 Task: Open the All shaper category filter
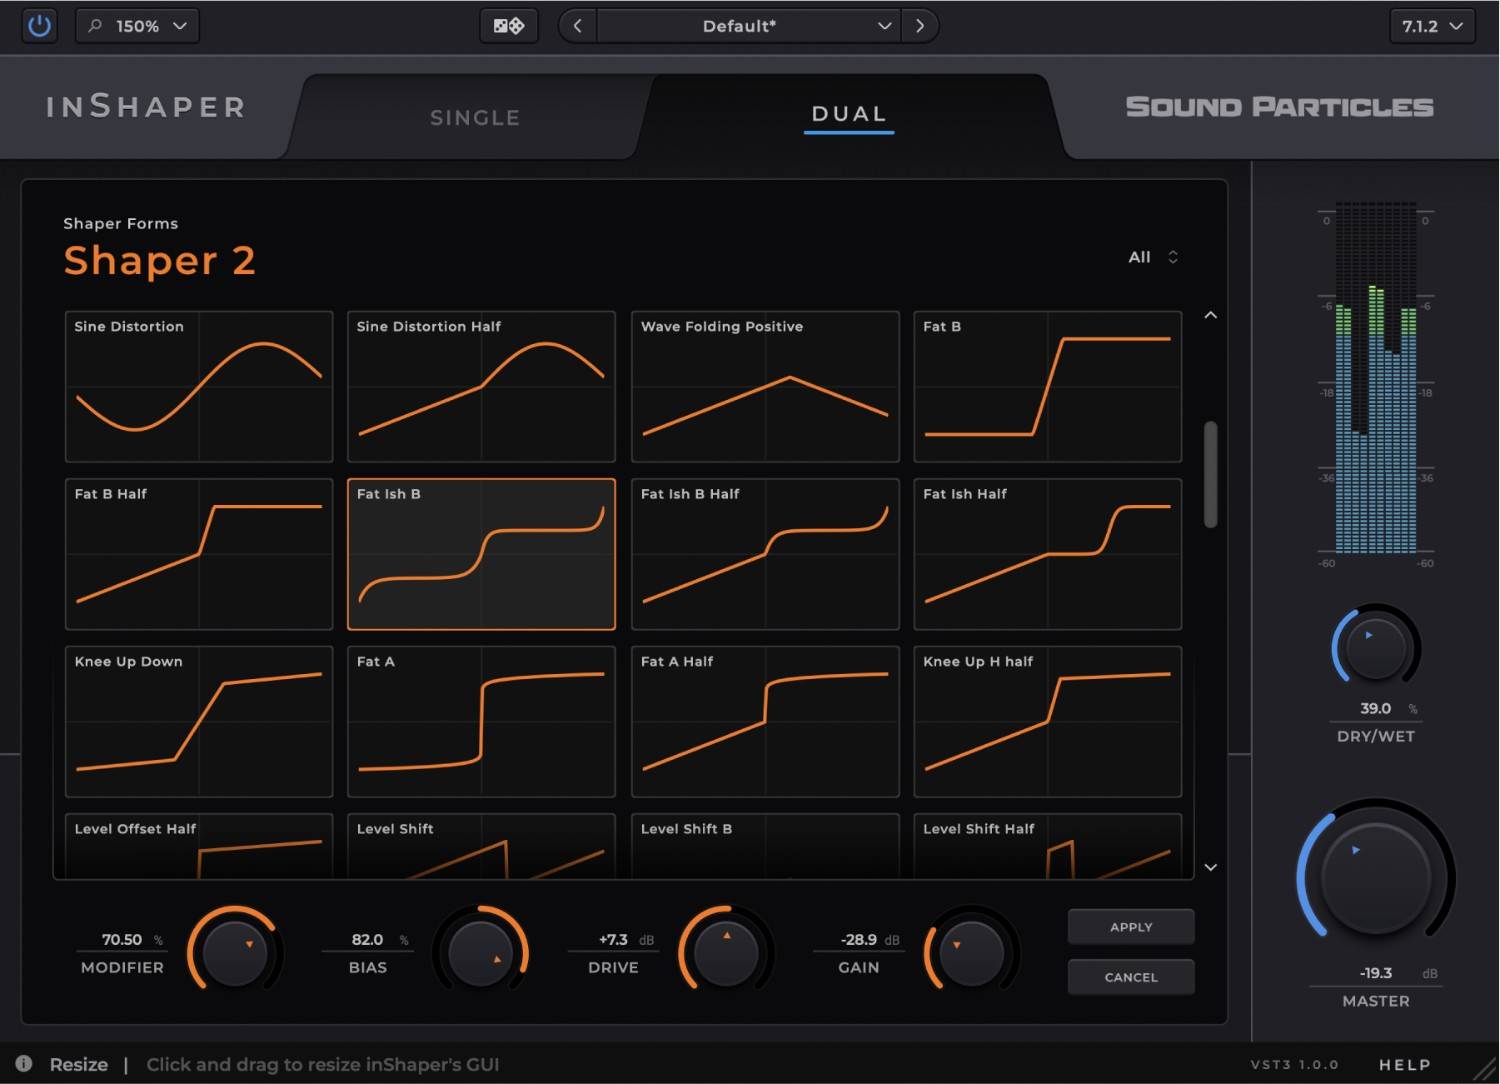point(1151,257)
